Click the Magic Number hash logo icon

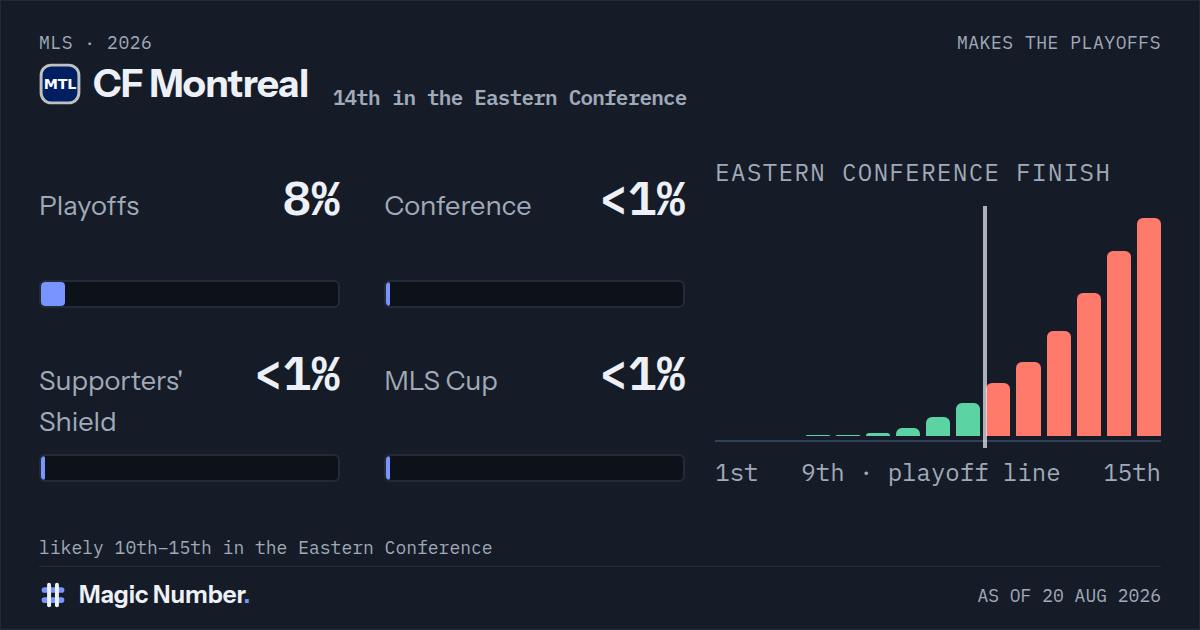click(53, 595)
